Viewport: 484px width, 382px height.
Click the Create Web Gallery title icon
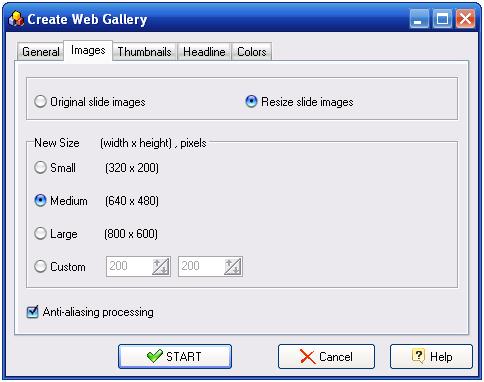(16, 19)
